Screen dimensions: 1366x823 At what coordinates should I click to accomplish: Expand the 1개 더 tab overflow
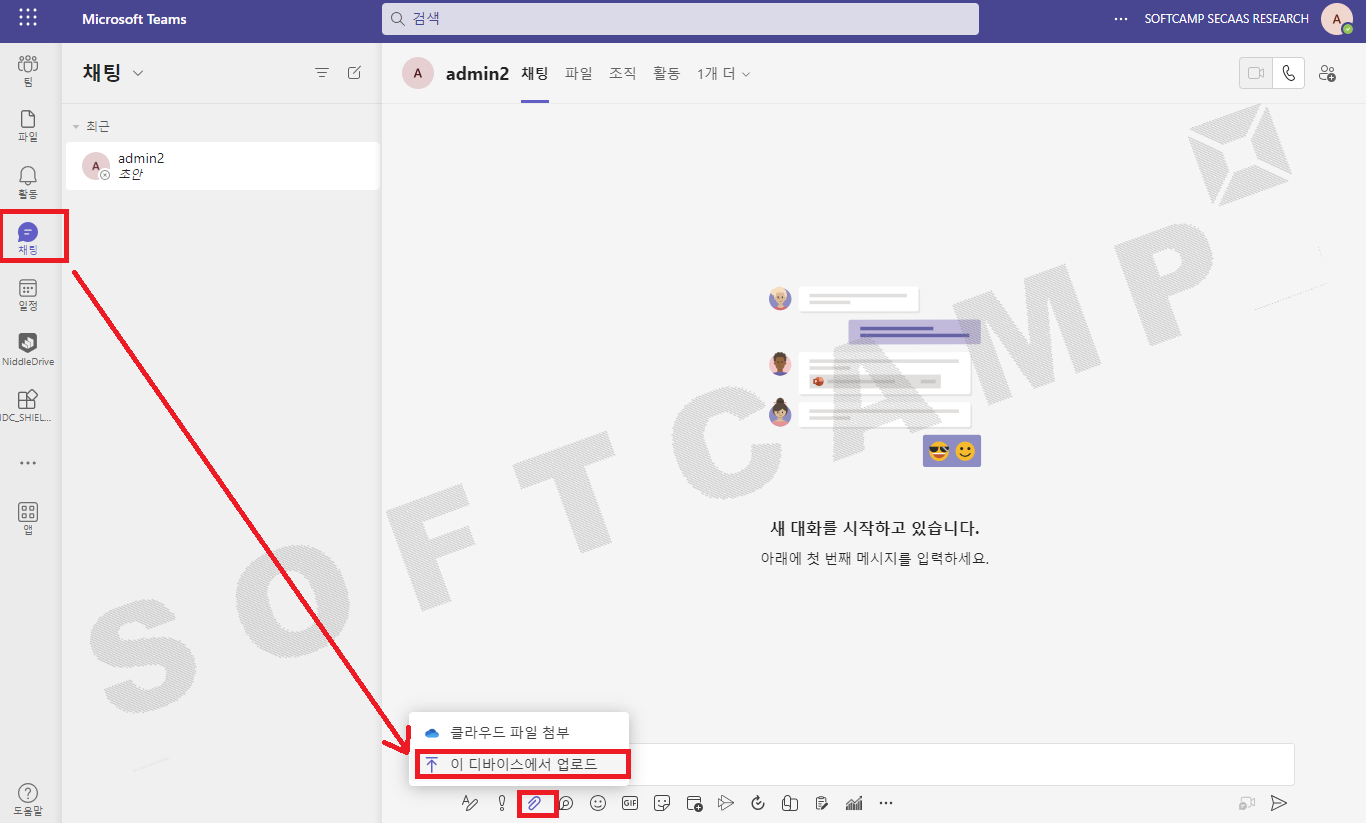[x=723, y=73]
